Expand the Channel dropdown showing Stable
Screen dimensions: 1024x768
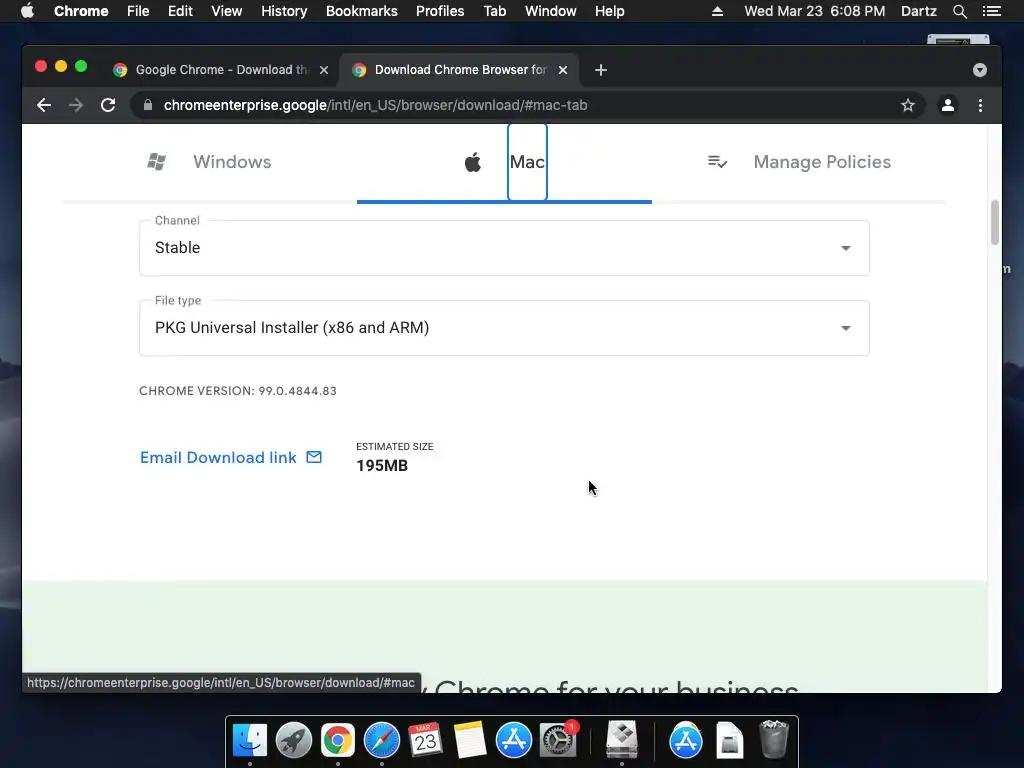[504, 248]
